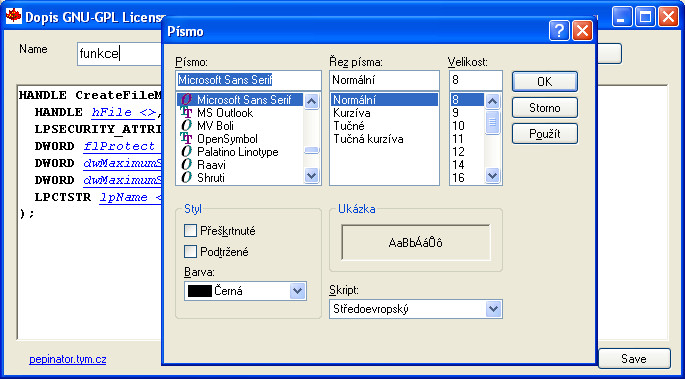Click the Řez písma style input field
Image resolution: width=685 pixels, height=379 pixels.
[x=384, y=80]
